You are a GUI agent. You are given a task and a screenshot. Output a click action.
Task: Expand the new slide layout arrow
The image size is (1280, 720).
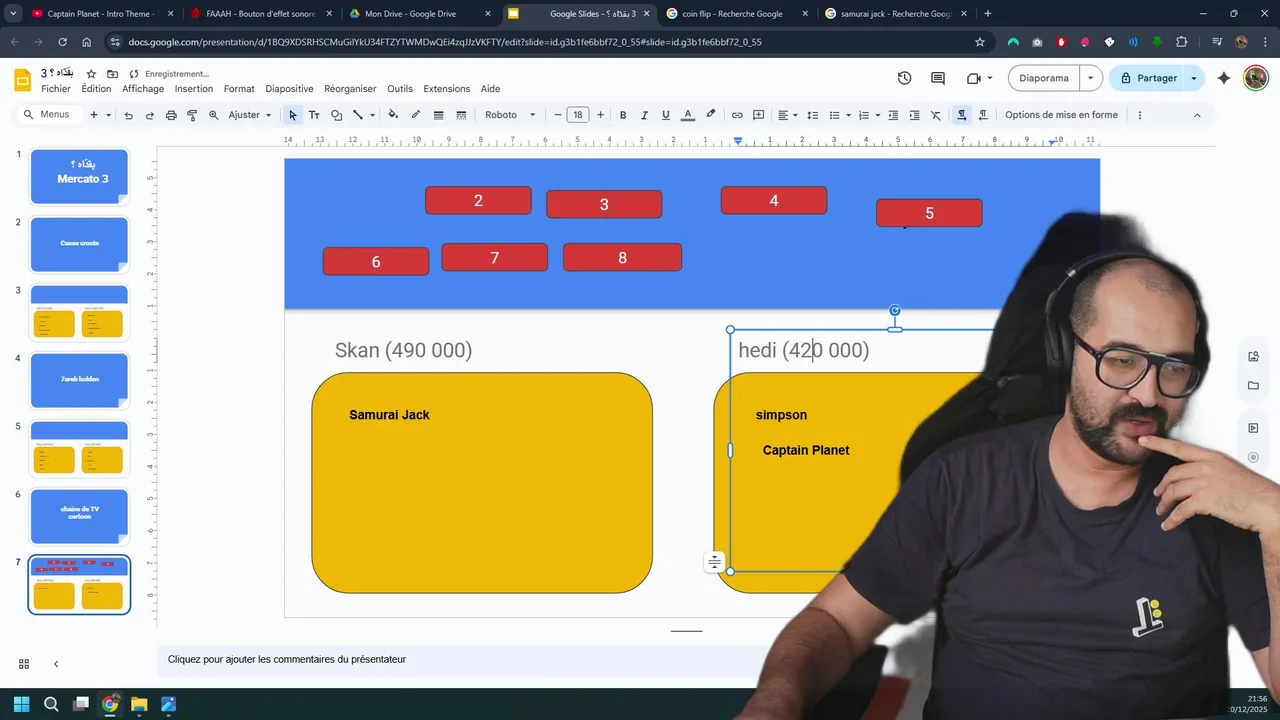108,115
